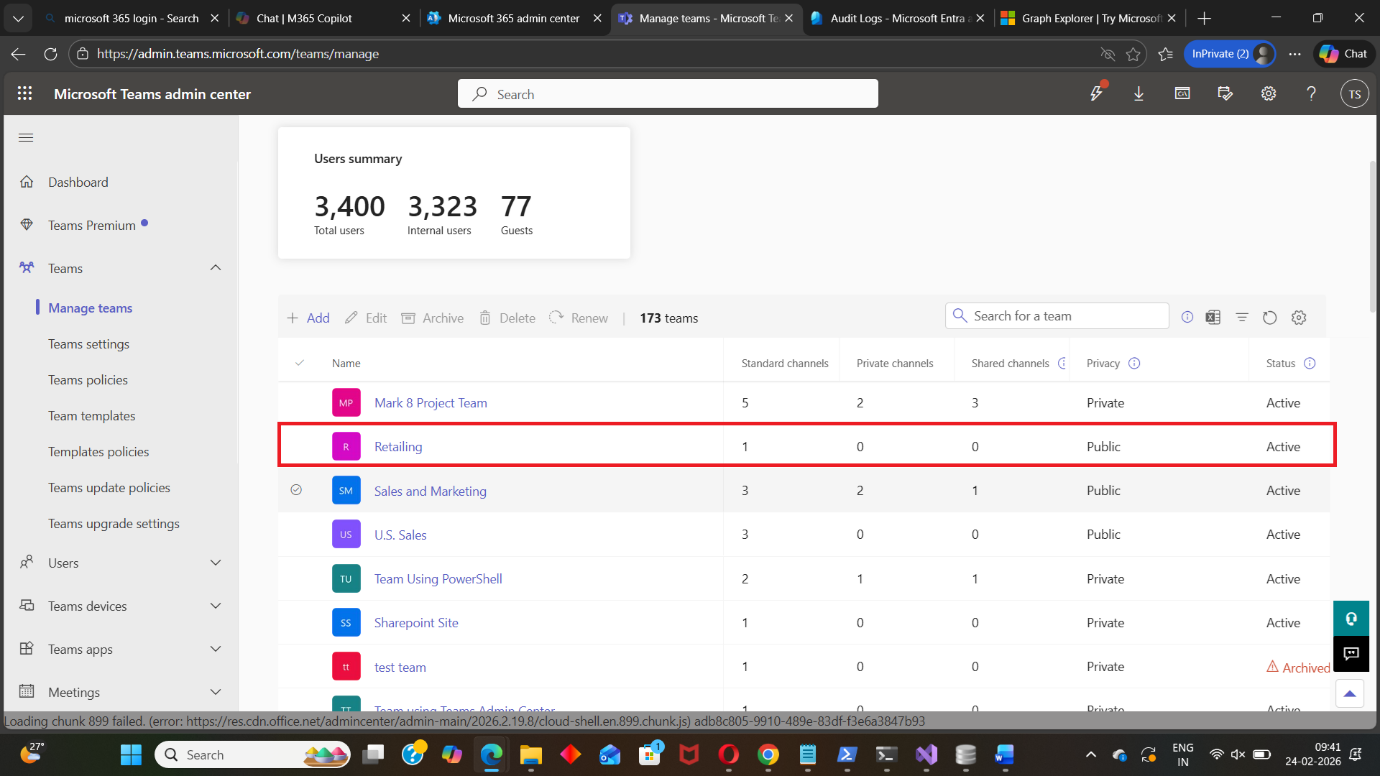Click Add to create a new team
1380x776 pixels.
[308, 318]
